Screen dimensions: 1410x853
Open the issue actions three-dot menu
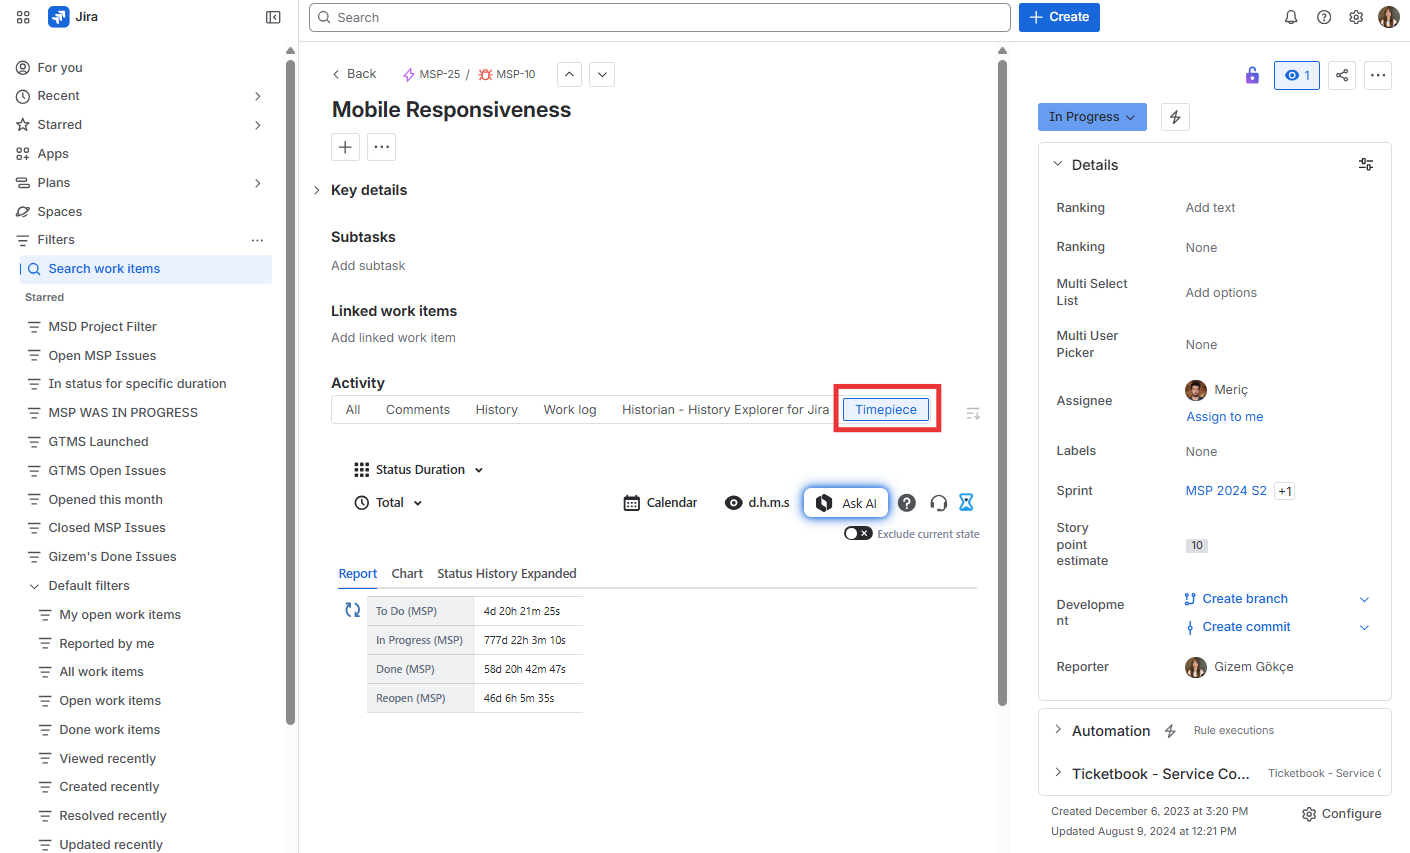click(1378, 75)
